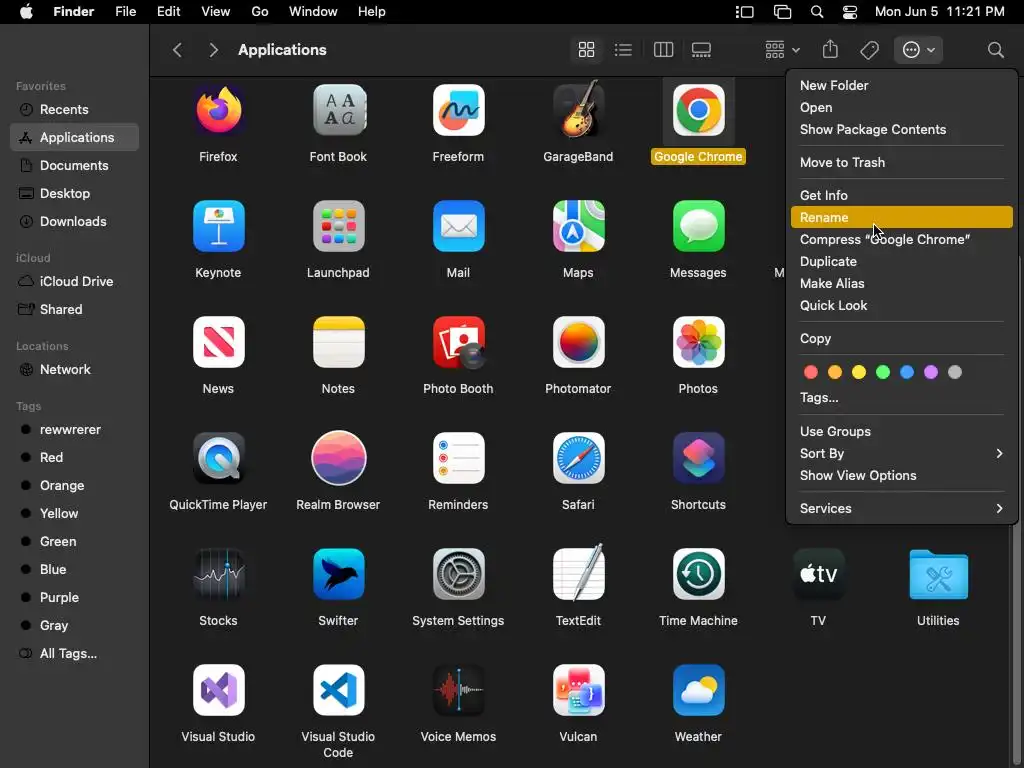Select the News app icon
This screenshot has height=768, width=1024.
[x=218, y=342]
